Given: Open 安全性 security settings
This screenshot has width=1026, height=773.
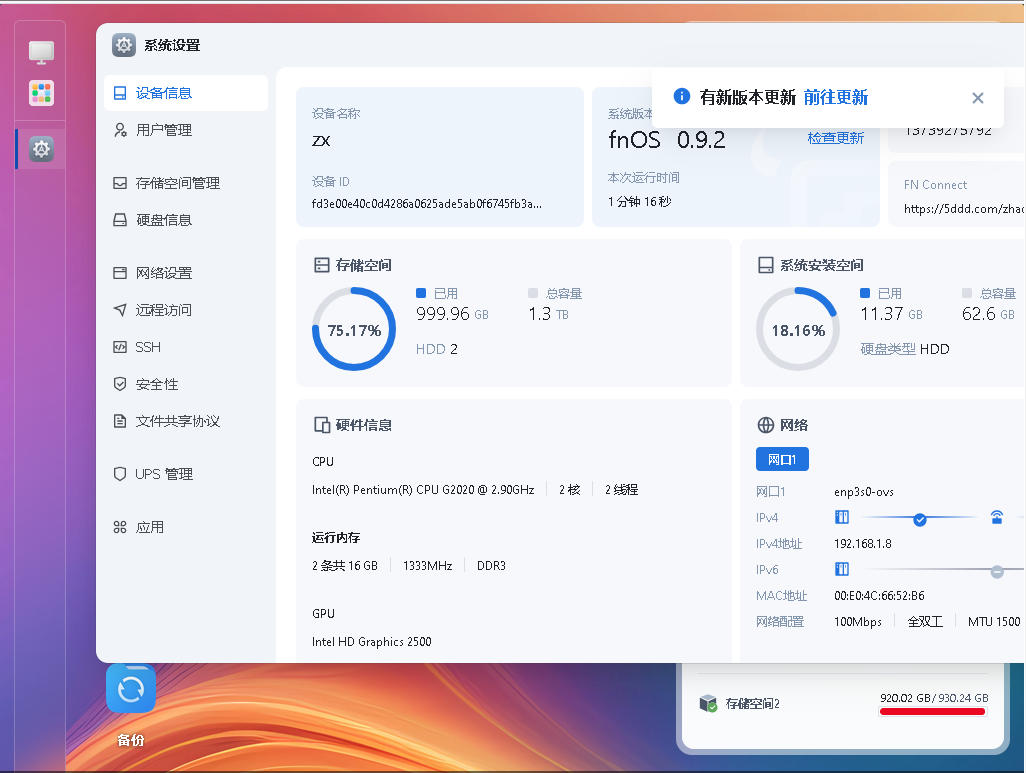Looking at the screenshot, I should point(186,384).
